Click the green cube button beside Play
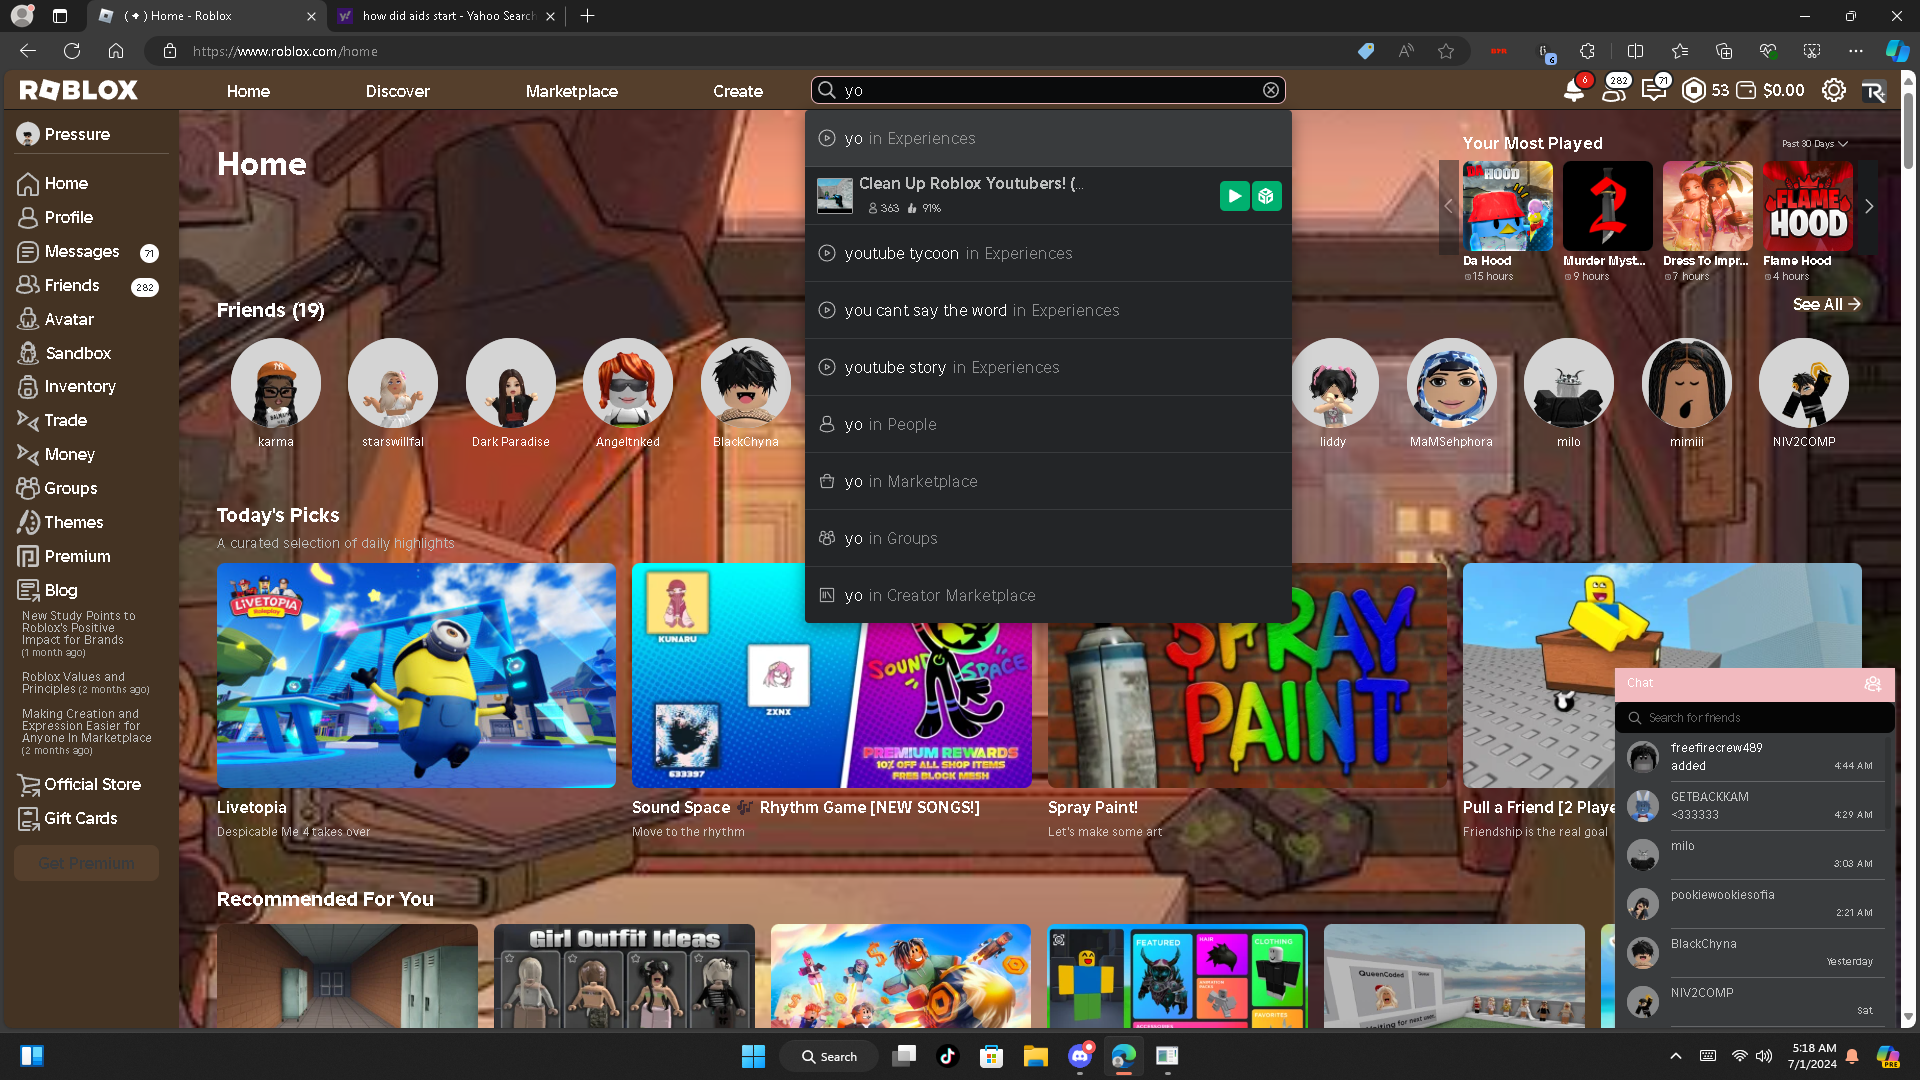 click(1266, 196)
